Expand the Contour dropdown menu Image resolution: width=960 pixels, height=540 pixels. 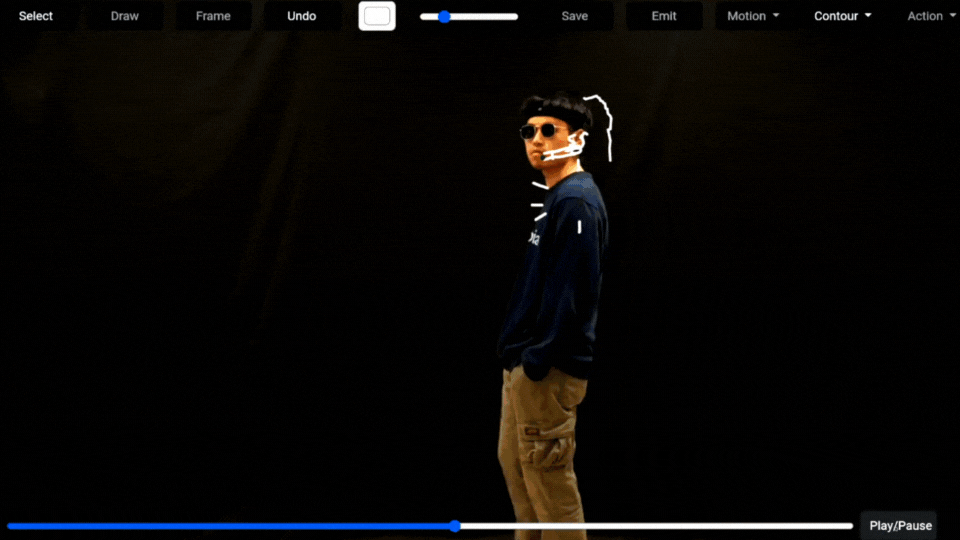point(842,16)
